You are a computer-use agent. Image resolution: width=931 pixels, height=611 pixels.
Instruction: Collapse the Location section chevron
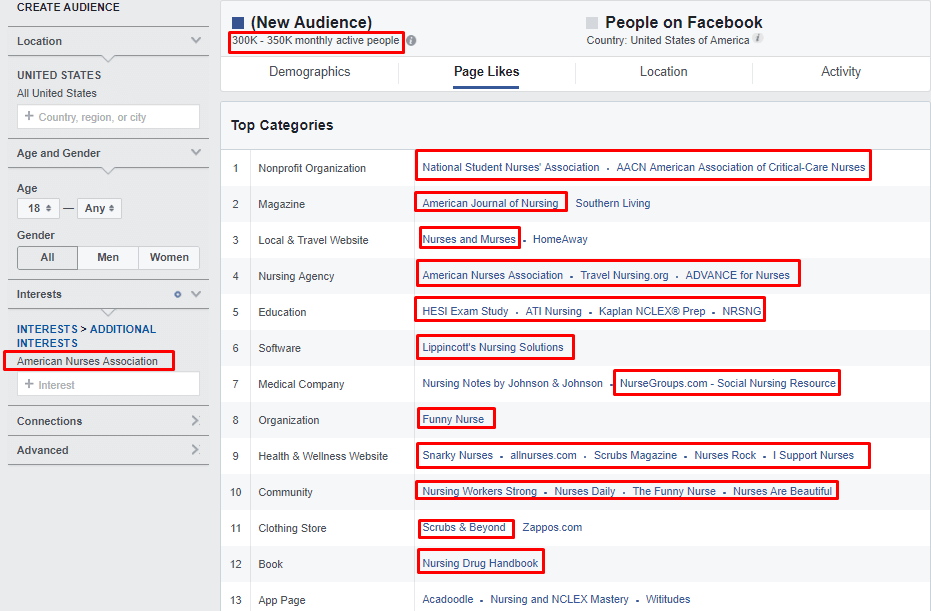click(196, 40)
